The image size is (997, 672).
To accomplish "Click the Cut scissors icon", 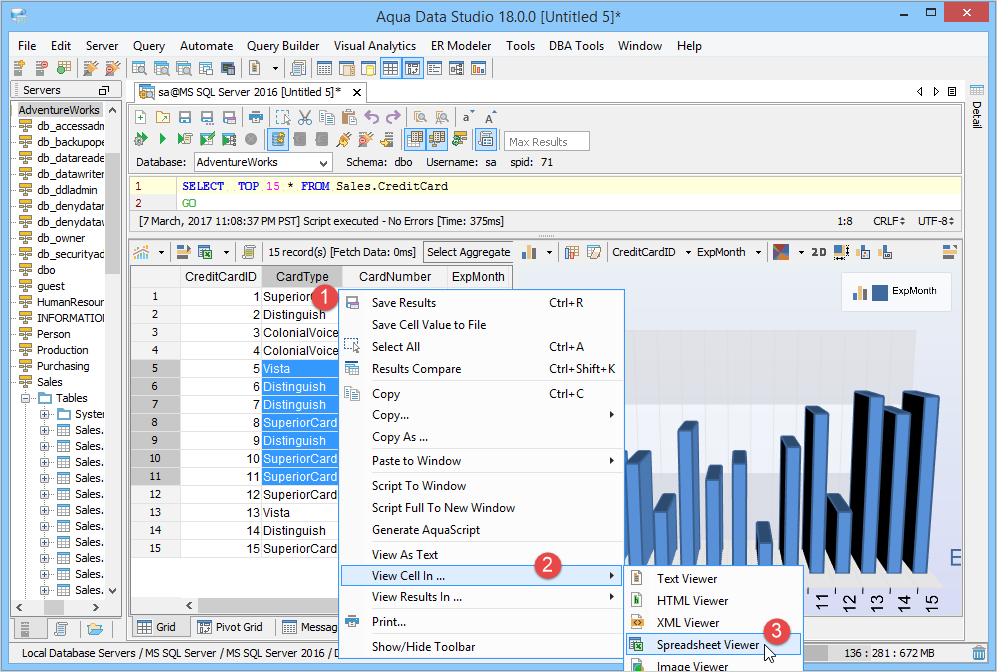I will tap(305, 117).
